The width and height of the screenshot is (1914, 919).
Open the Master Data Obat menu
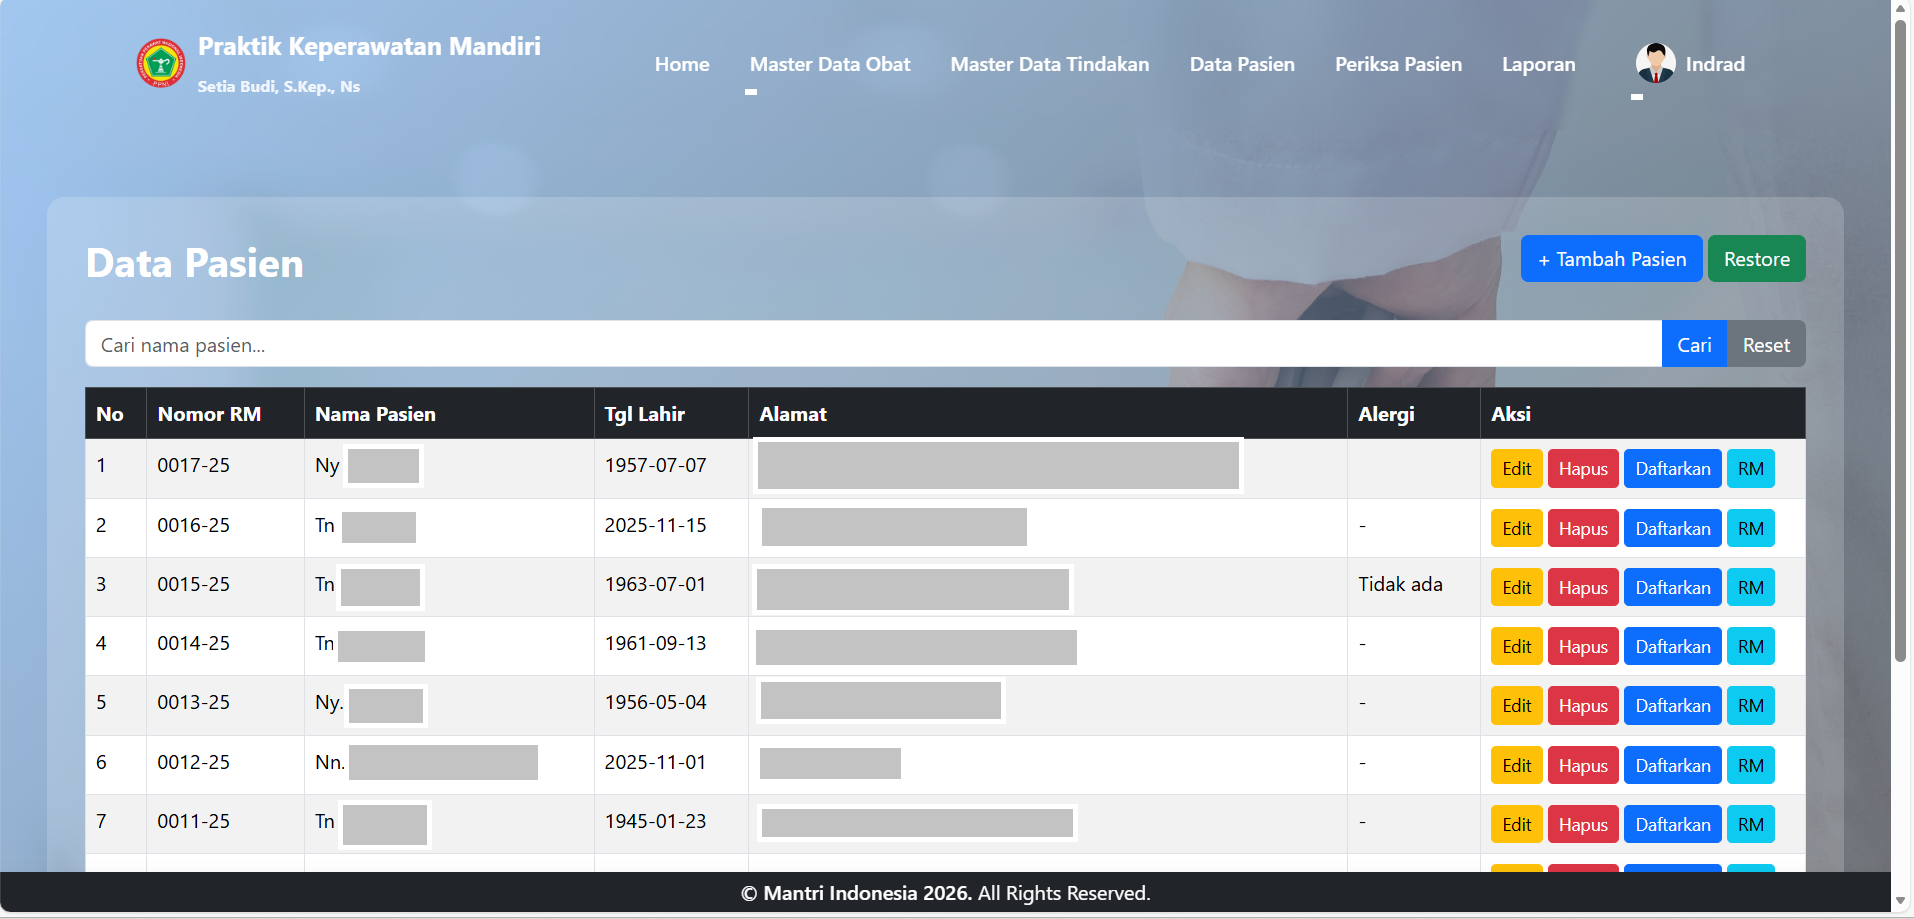829,64
